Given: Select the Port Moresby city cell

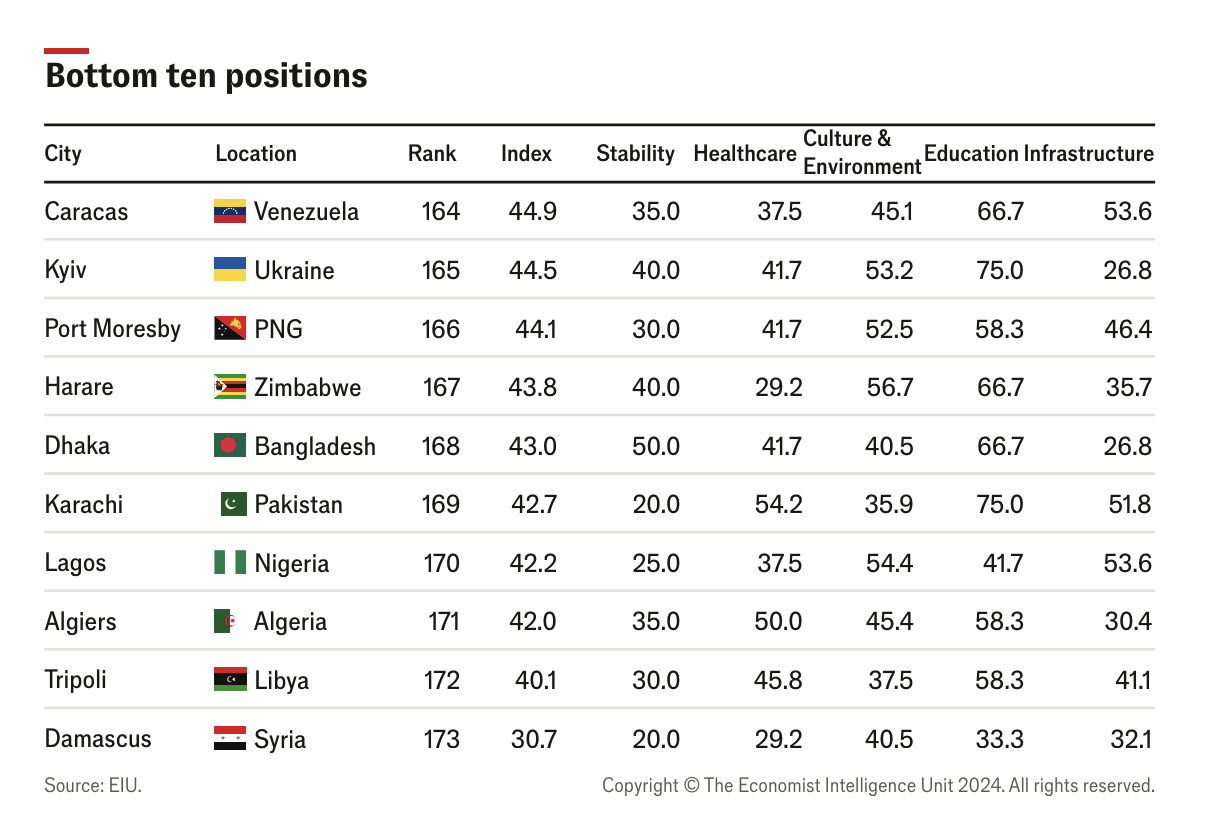Looking at the screenshot, I should (x=113, y=329).
